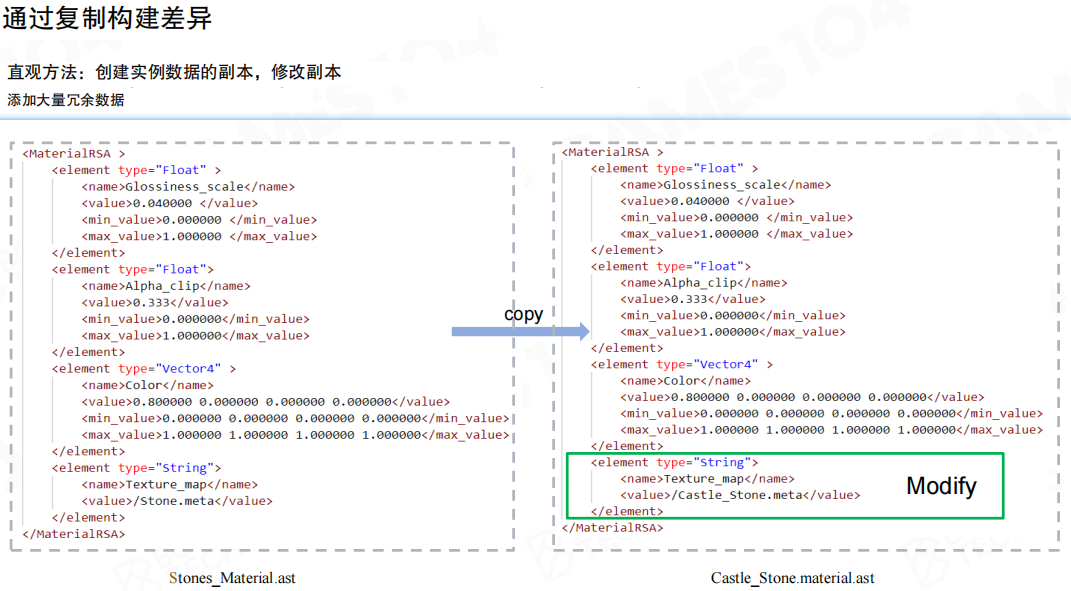Click the /Castle_Stone.meta value line
Viewport: 1071px width, 591px height.
[740, 495]
